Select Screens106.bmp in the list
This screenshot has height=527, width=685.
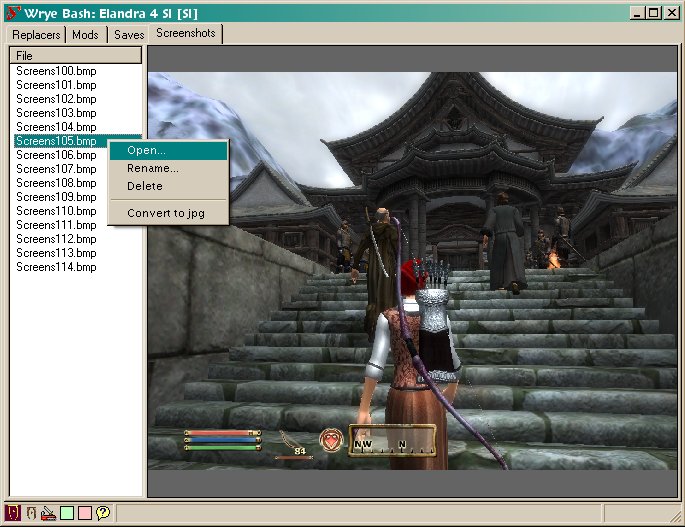pos(56,155)
